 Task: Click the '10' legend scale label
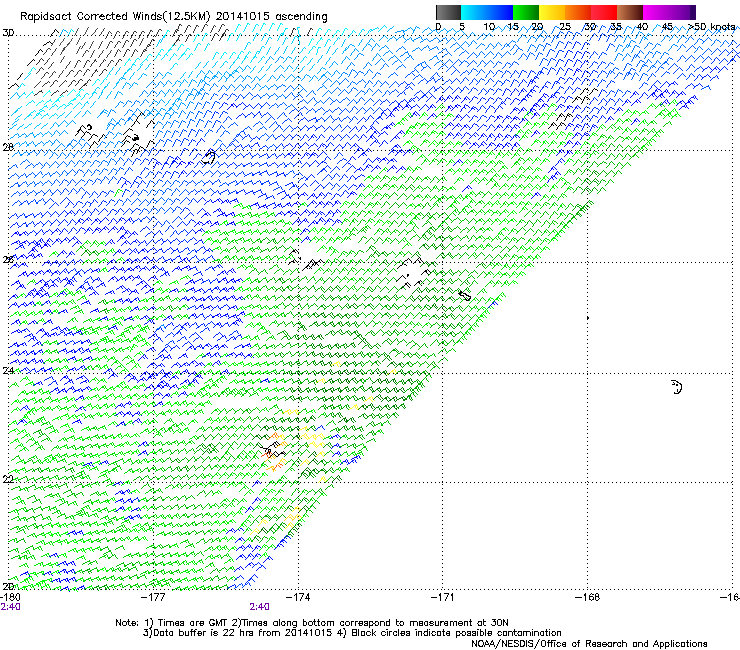pos(489,27)
